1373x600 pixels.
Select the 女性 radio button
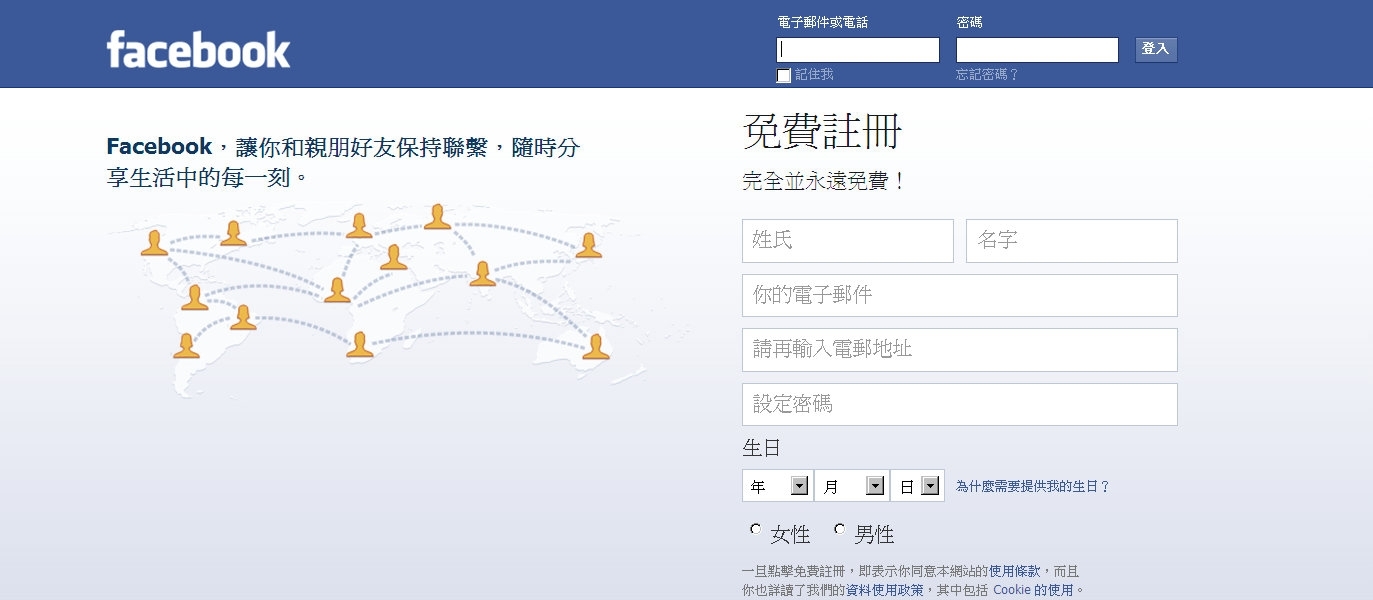(x=755, y=529)
